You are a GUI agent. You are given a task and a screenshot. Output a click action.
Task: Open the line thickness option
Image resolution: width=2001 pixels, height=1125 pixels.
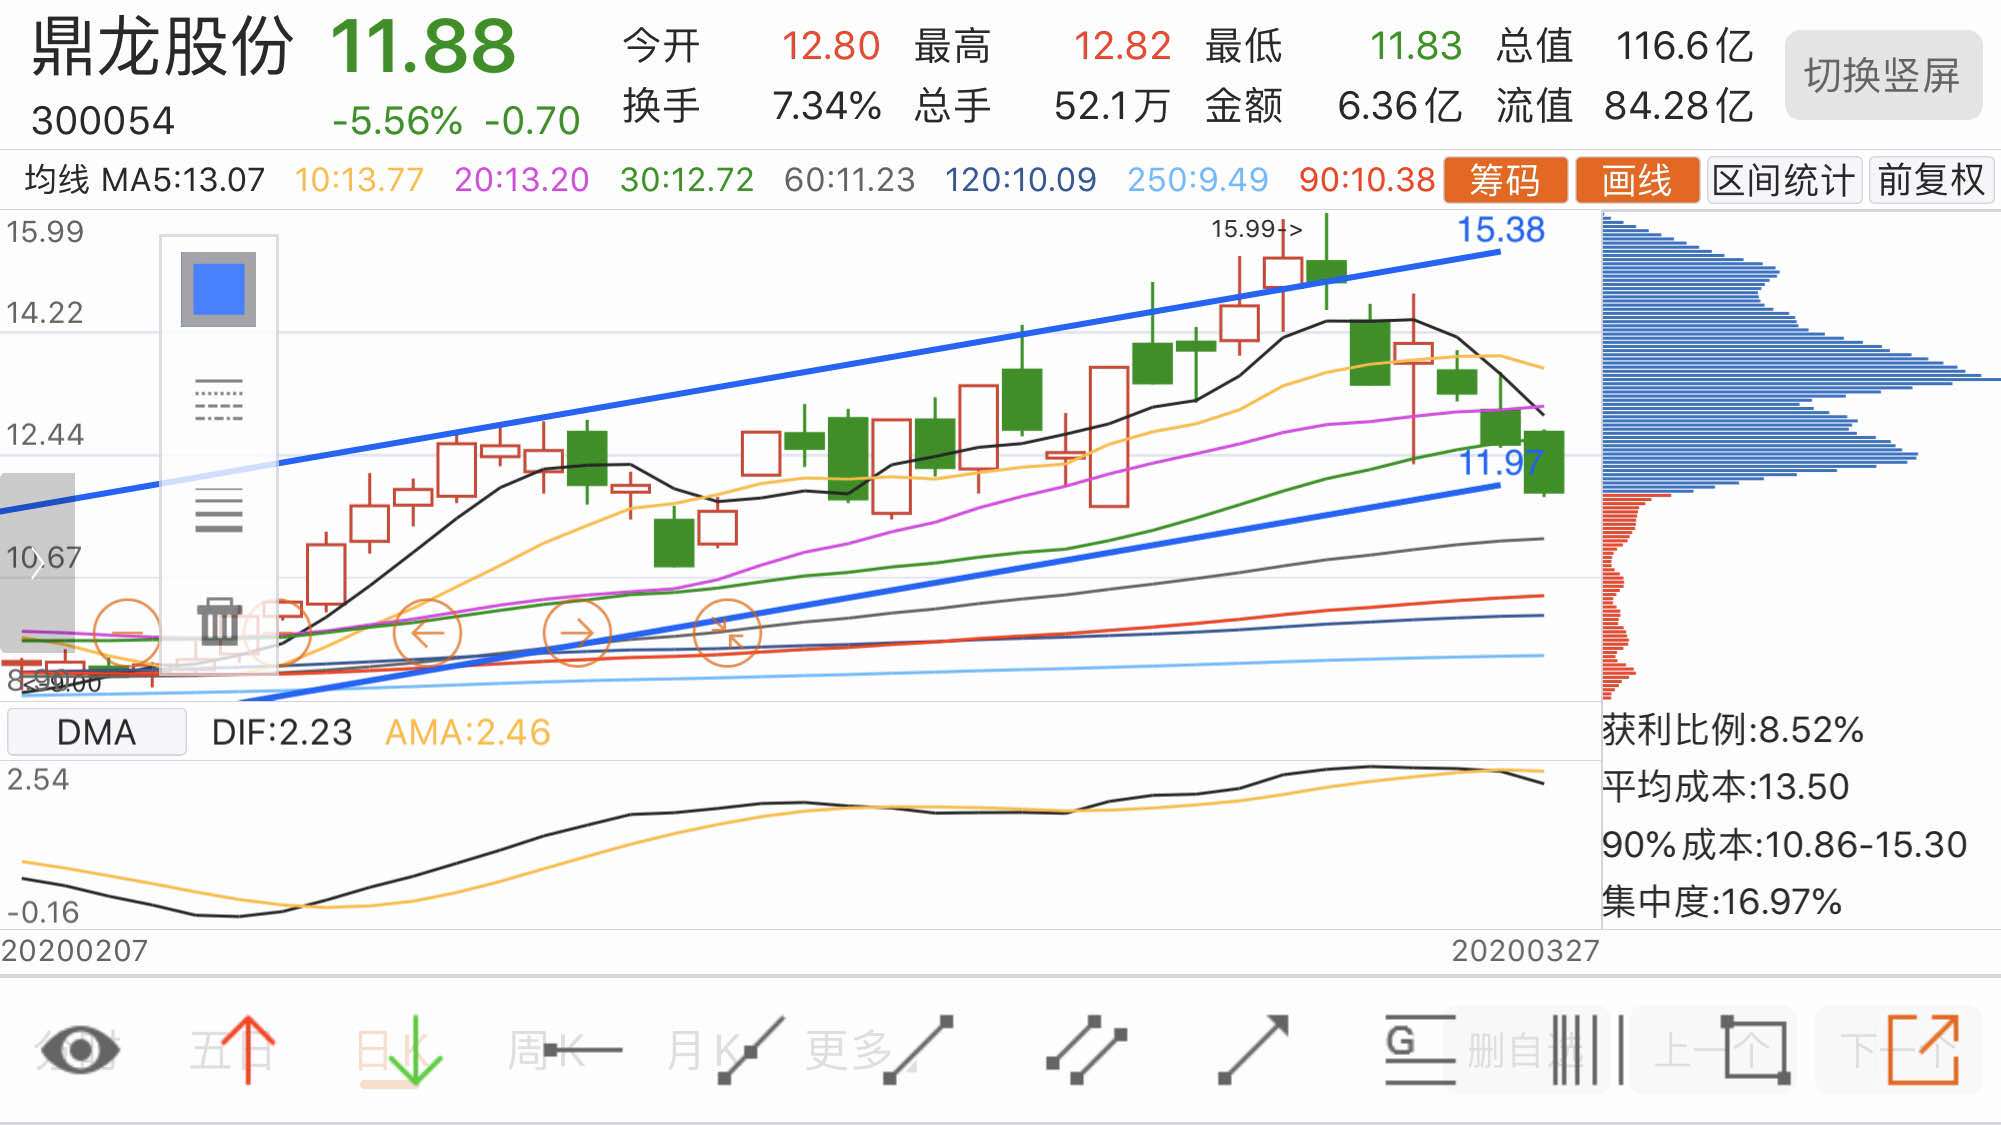point(219,509)
